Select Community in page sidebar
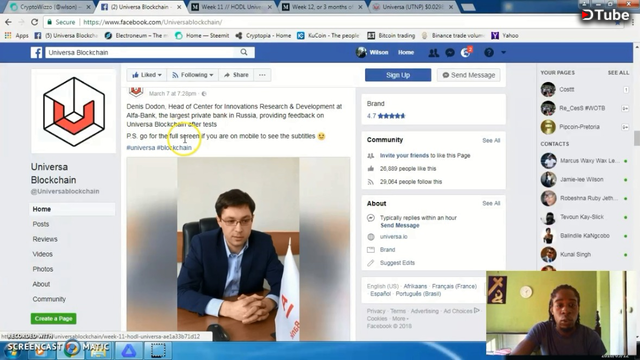The height and width of the screenshot is (360, 640). [x=49, y=299]
